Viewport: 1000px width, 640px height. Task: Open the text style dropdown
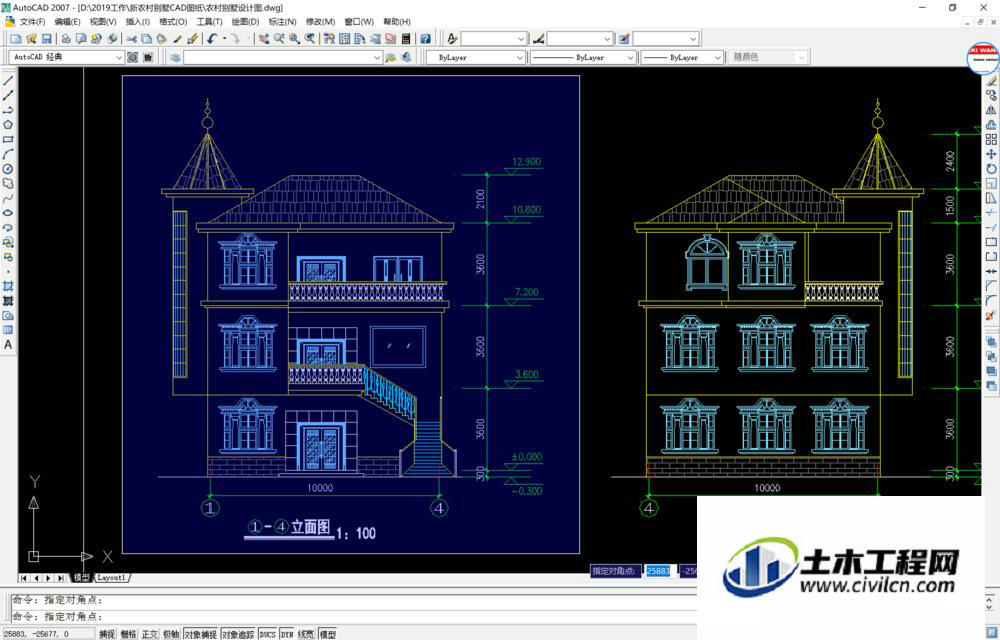pyautogui.click(x=494, y=39)
